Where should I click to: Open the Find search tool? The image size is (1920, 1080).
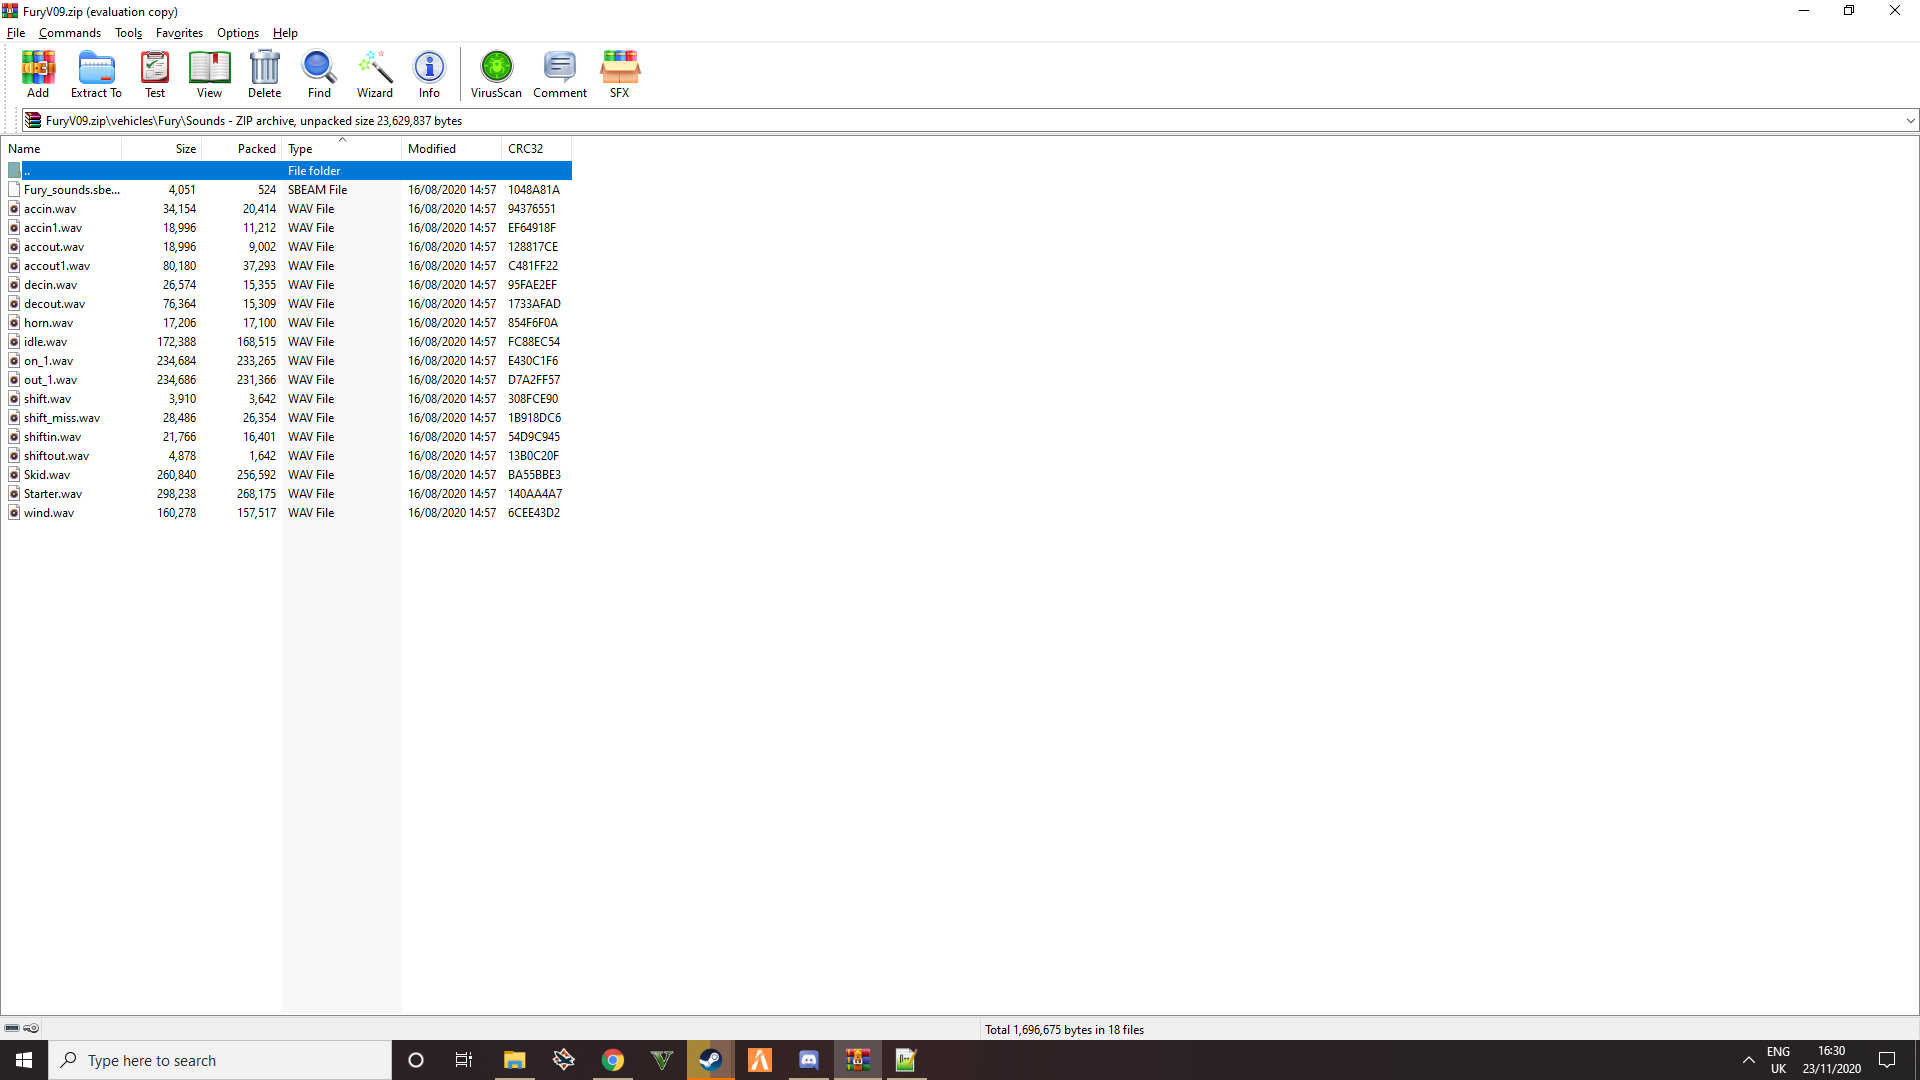319,74
